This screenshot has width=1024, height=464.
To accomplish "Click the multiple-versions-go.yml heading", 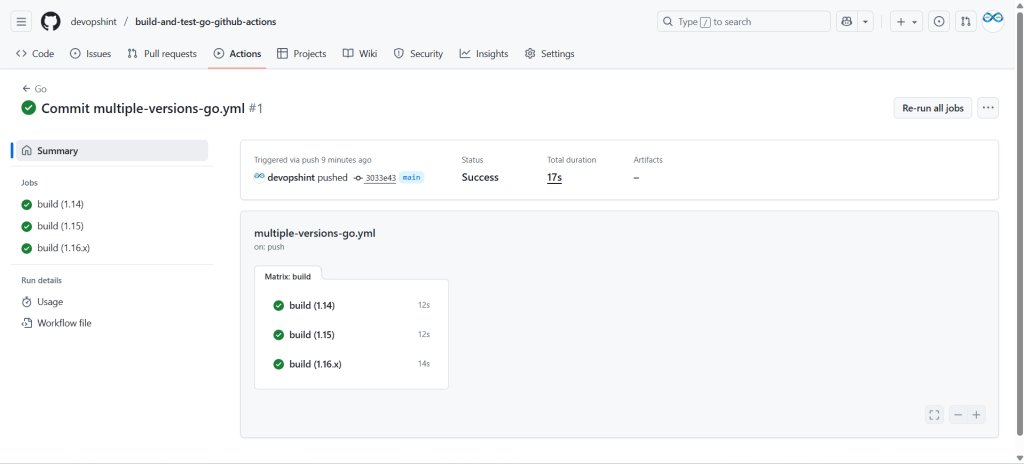I will [315, 233].
